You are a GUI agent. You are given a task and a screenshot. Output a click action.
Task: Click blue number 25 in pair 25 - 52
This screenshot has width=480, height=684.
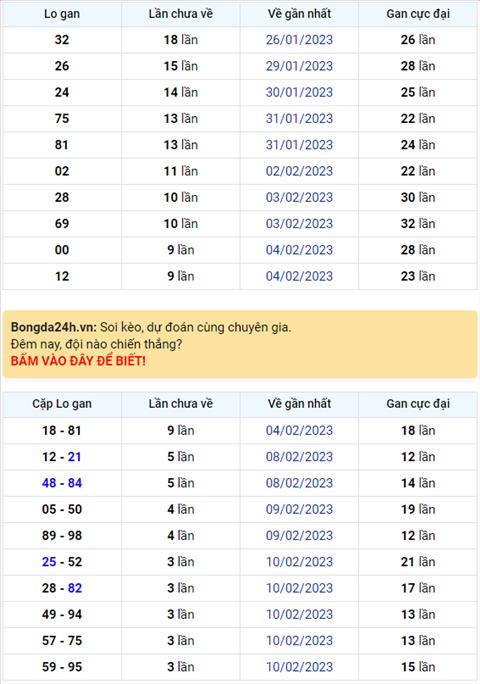coord(49,562)
